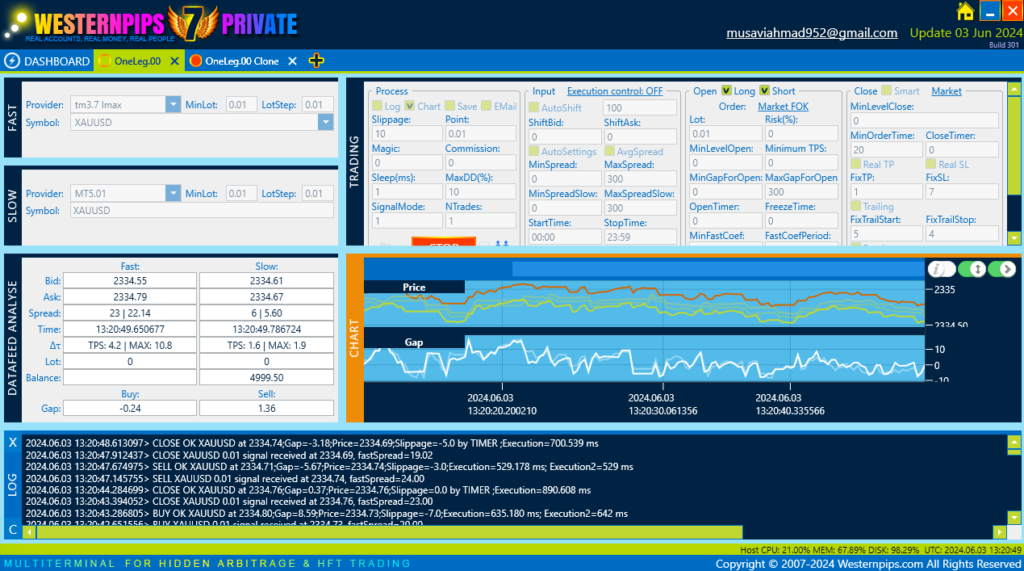Click the yellow plus icon to add tab
This screenshot has width=1024, height=571.
click(x=316, y=61)
